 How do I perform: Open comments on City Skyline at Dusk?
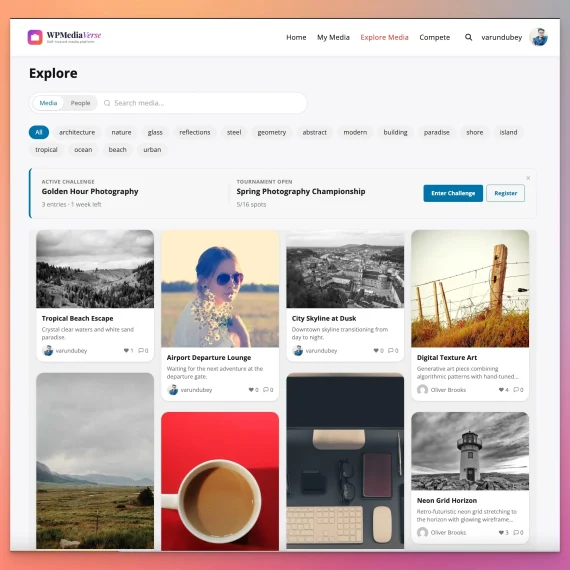(391, 350)
